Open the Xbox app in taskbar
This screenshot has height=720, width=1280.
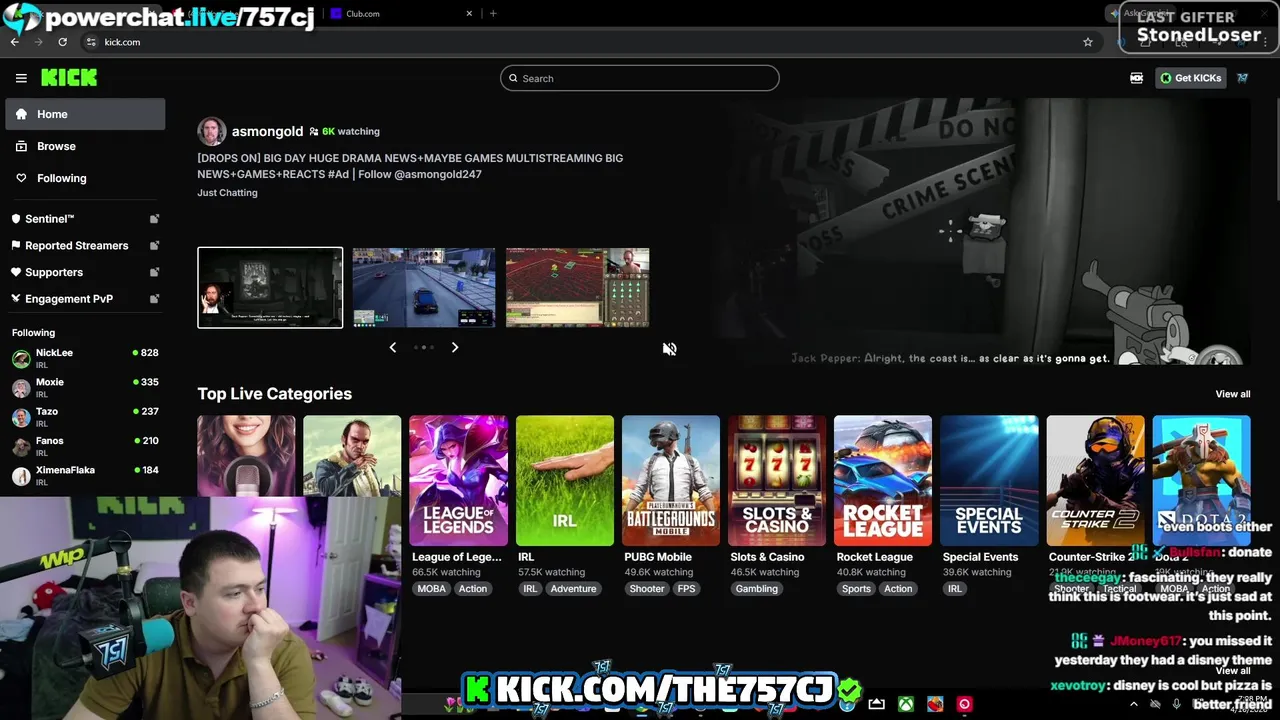click(x=906, y=704)
